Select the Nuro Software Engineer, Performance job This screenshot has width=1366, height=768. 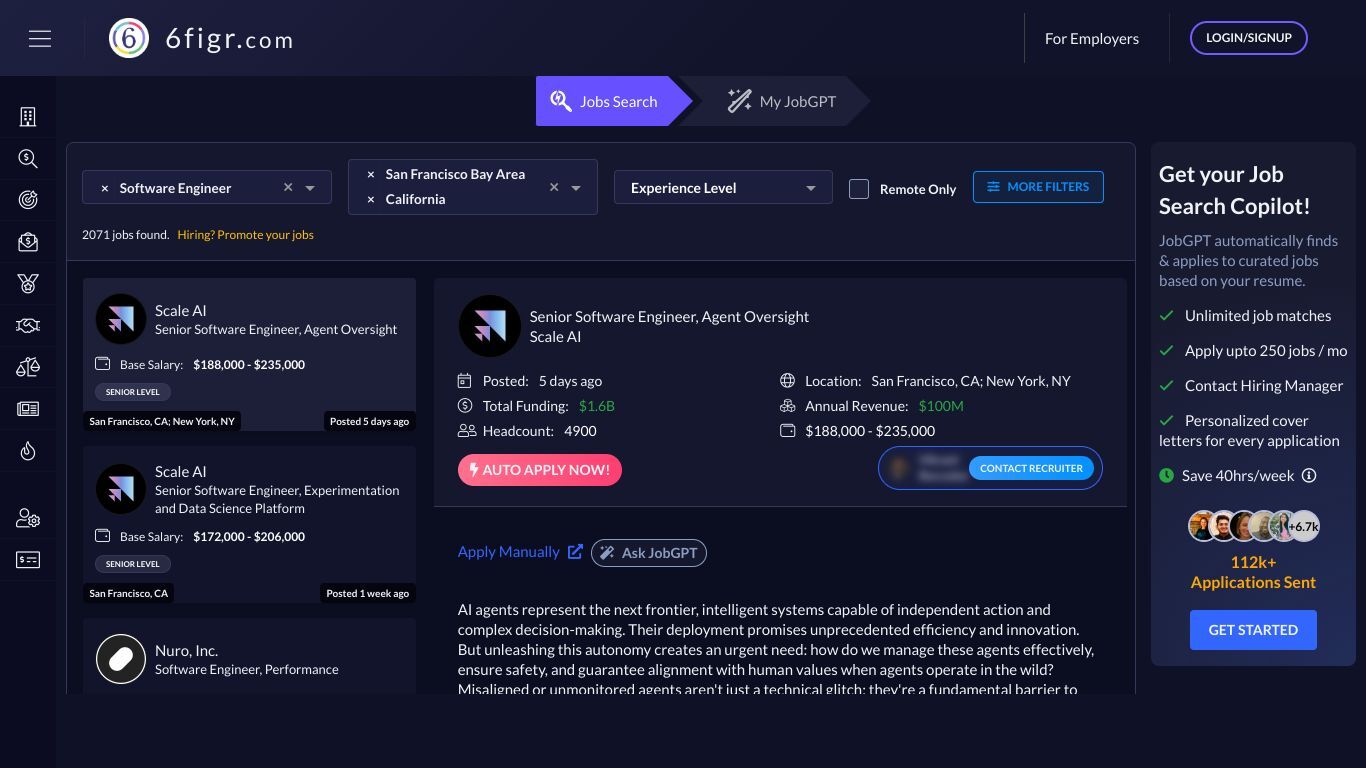[x=249, y=656]
